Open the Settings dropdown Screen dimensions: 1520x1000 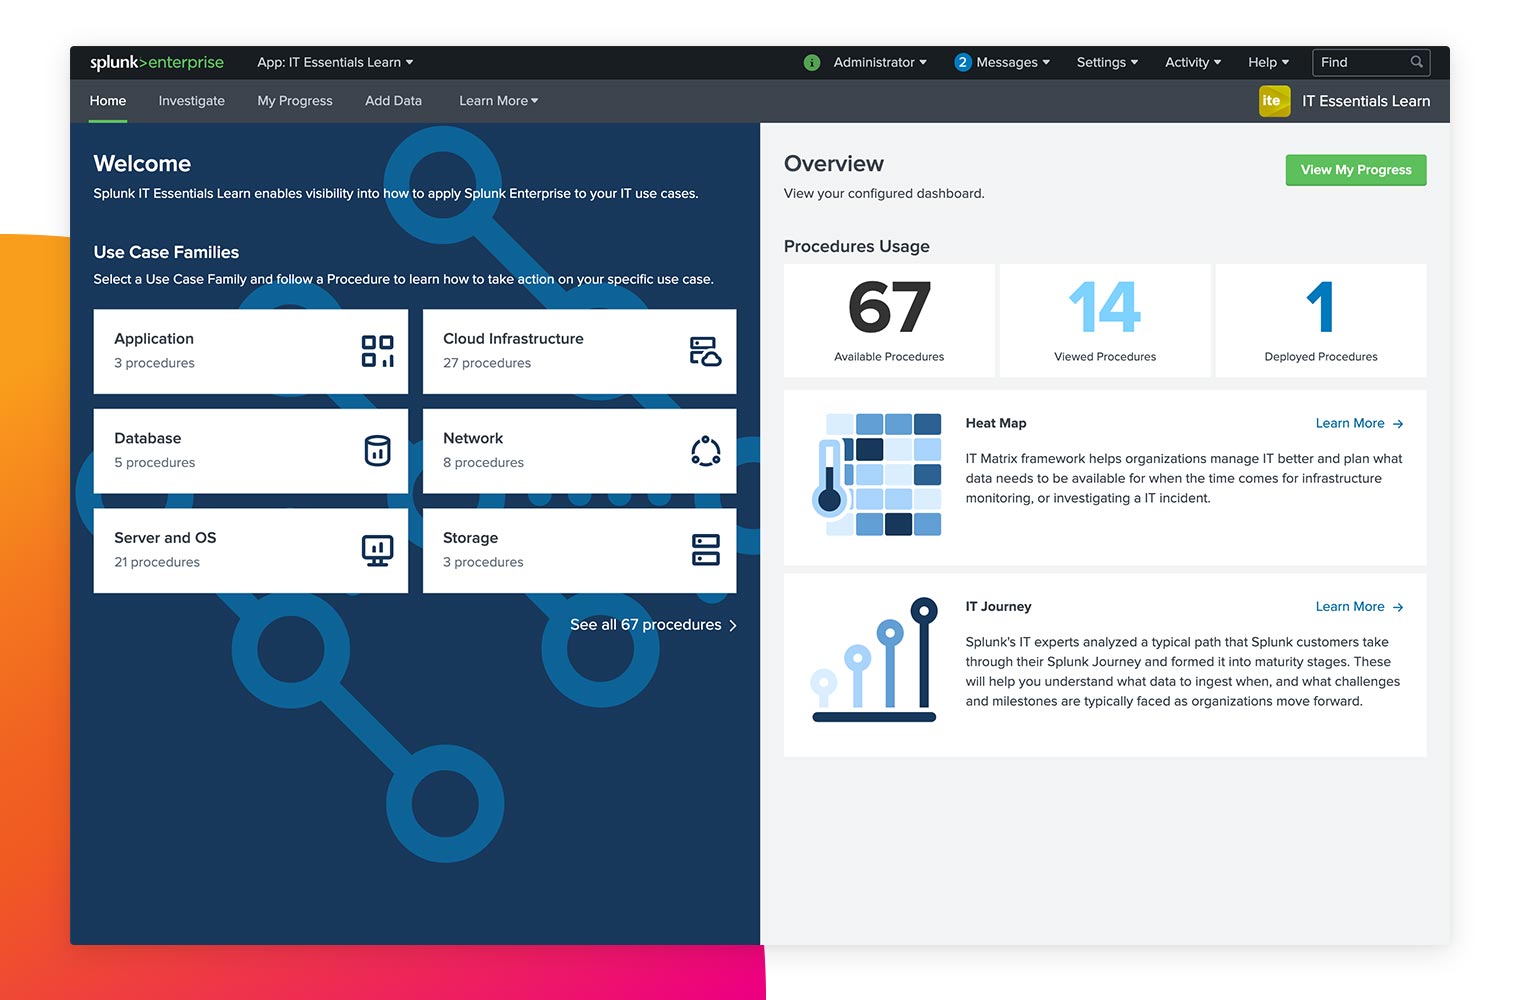1107,62
